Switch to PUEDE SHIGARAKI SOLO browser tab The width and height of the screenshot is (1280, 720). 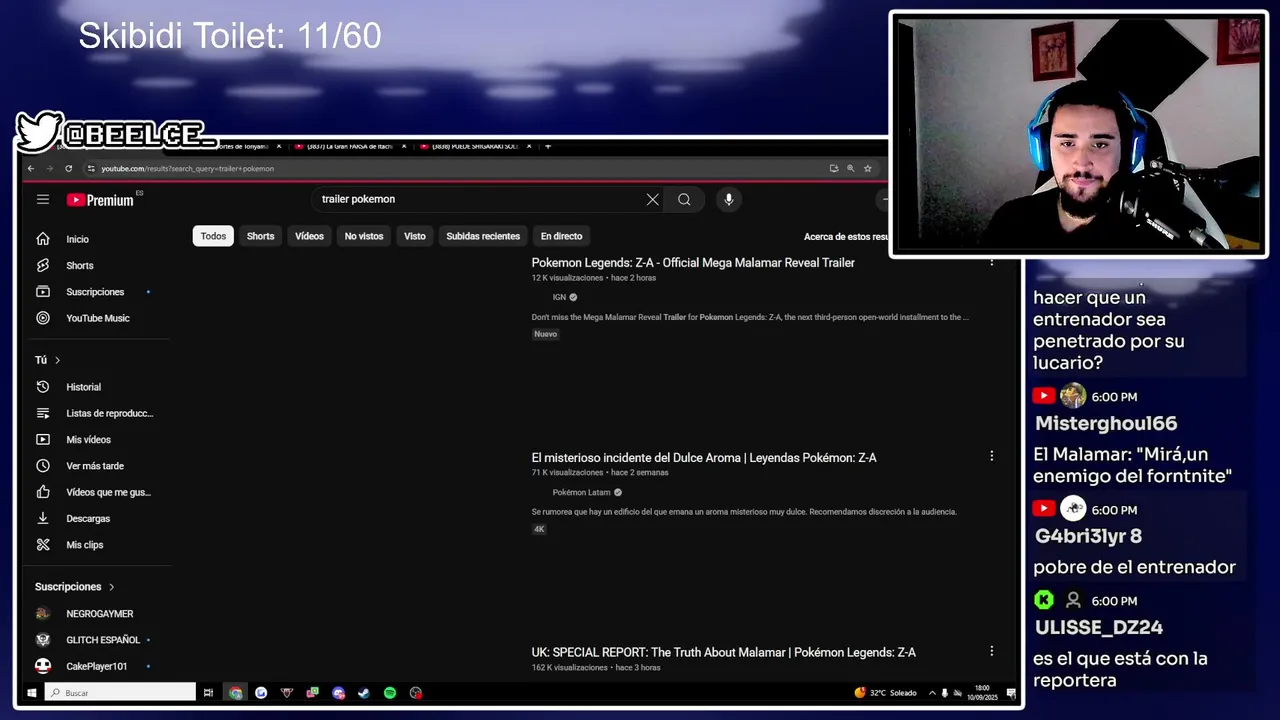tap(472, 146)
